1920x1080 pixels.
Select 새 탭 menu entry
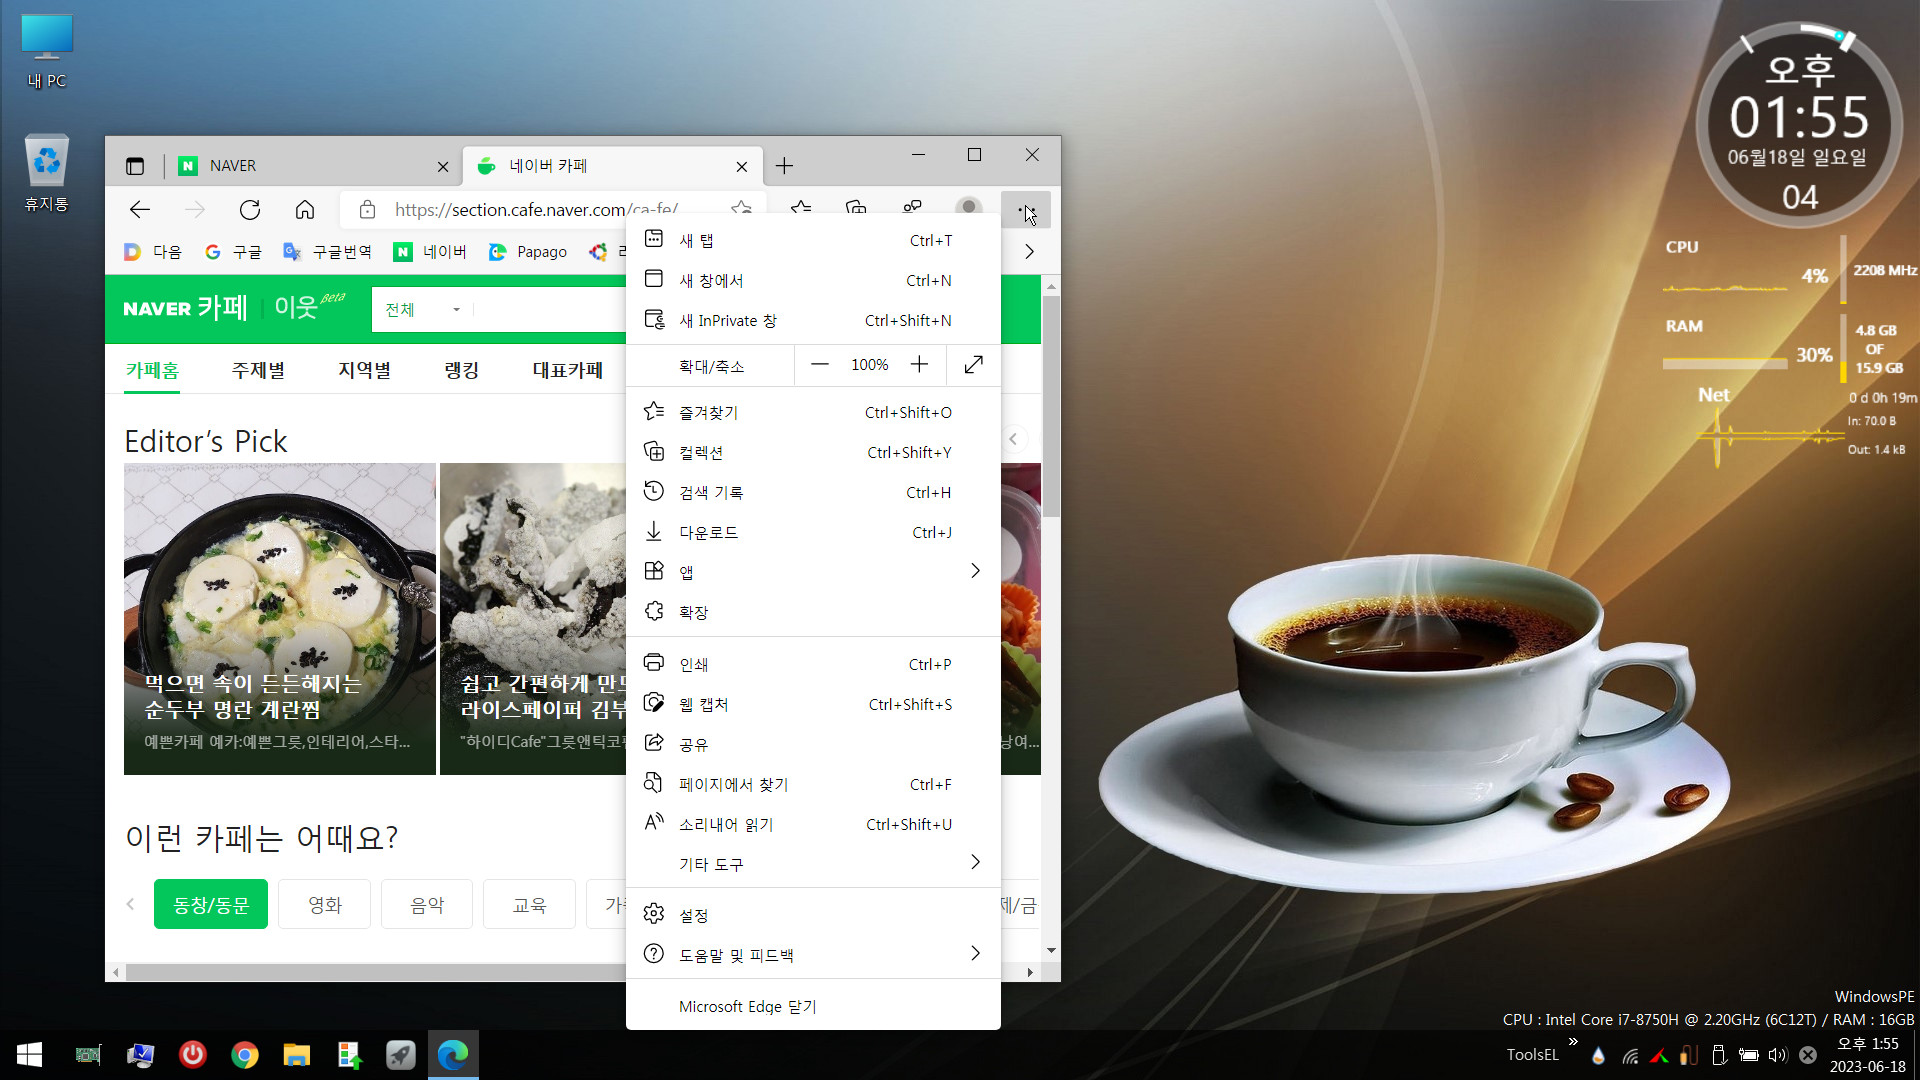click(x=813, y=240)
